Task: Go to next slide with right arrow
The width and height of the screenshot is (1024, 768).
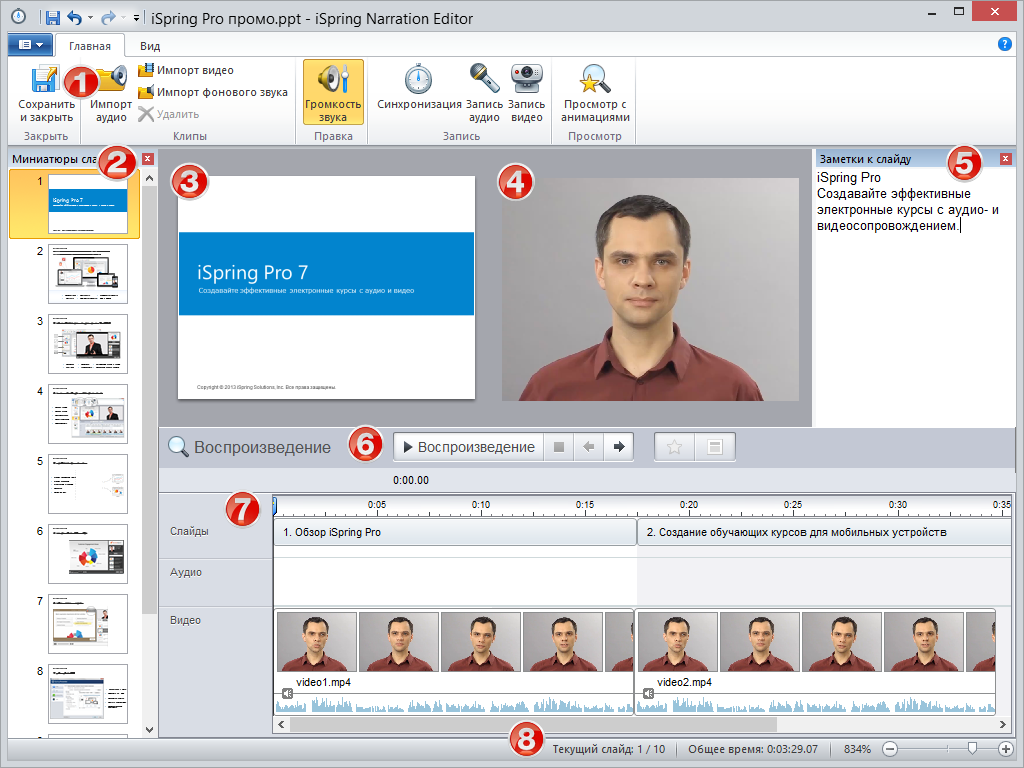Action: pos(618,447)
